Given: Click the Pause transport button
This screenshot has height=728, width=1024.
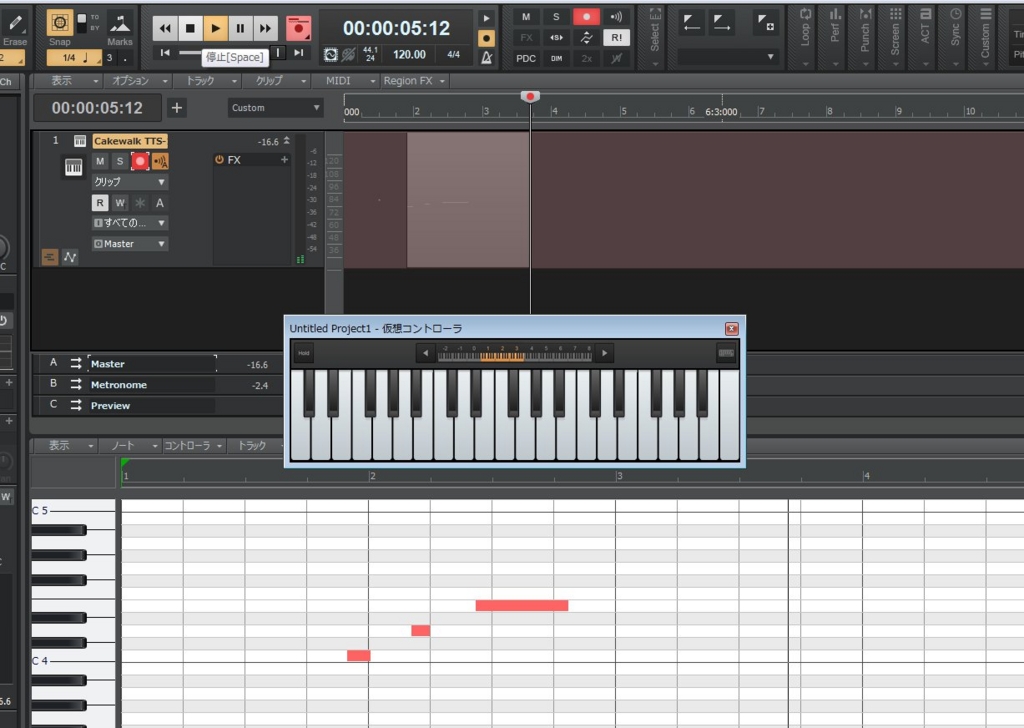Looking at the screenshot, I should 240,28.
